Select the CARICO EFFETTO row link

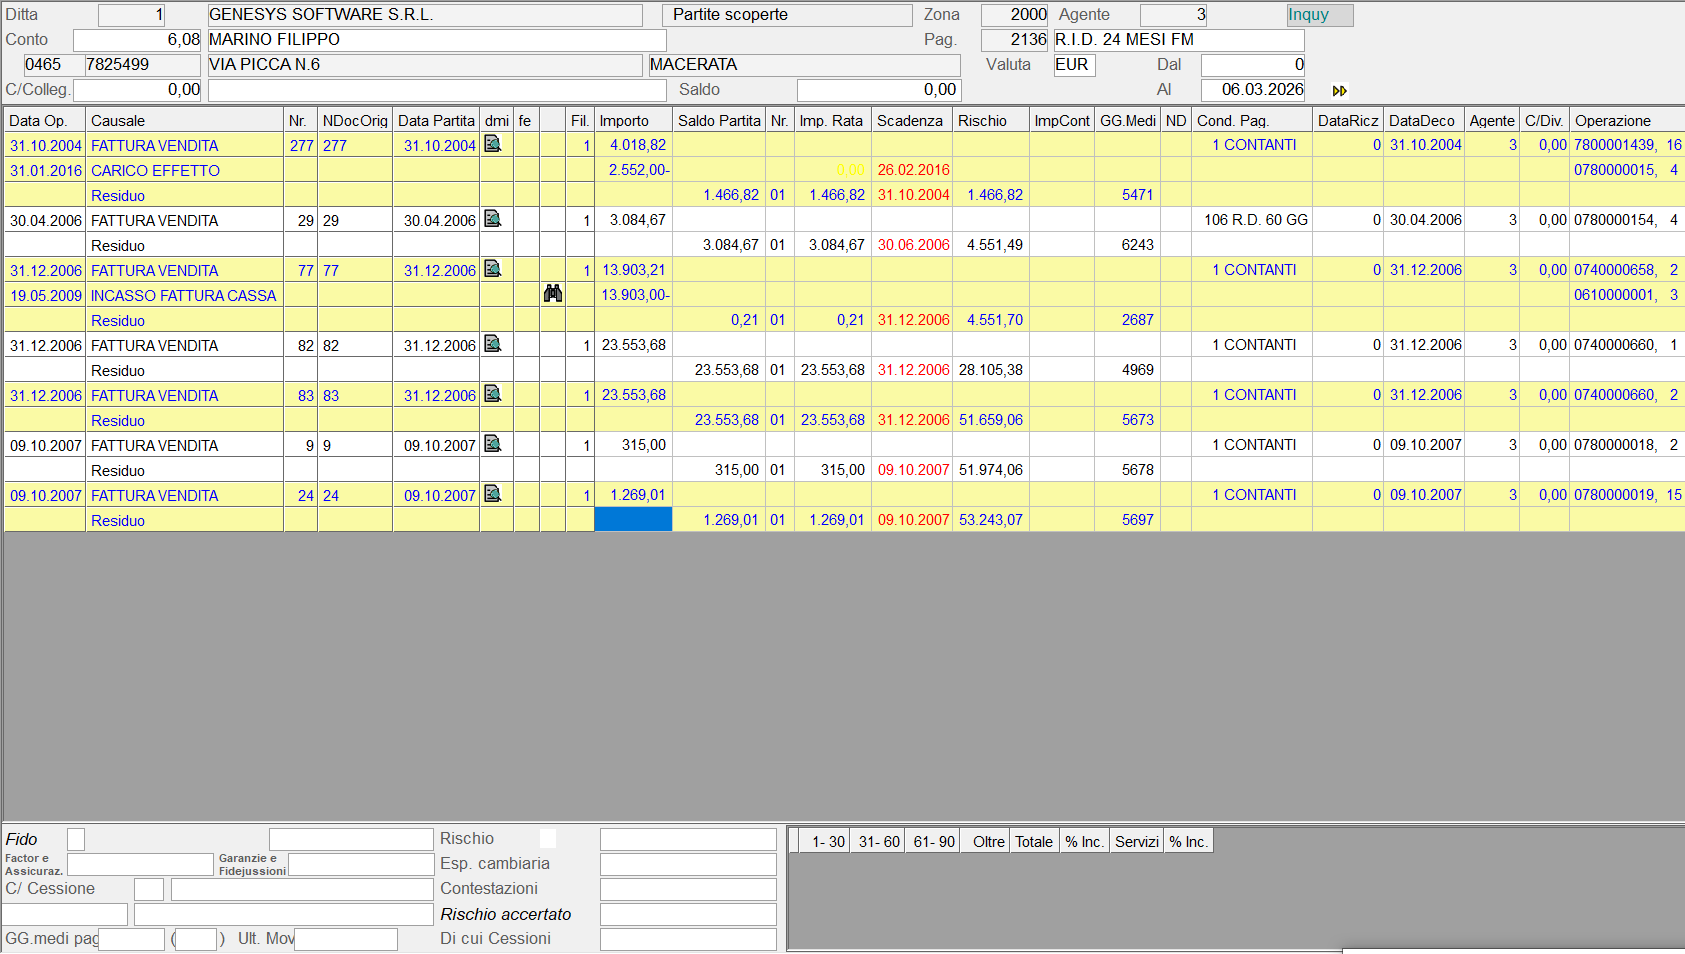tap(155, 171)
